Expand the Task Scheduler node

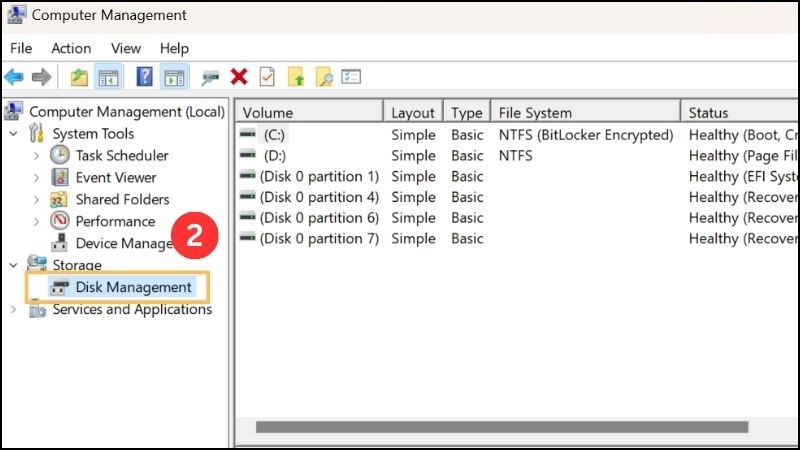point(37,156)
